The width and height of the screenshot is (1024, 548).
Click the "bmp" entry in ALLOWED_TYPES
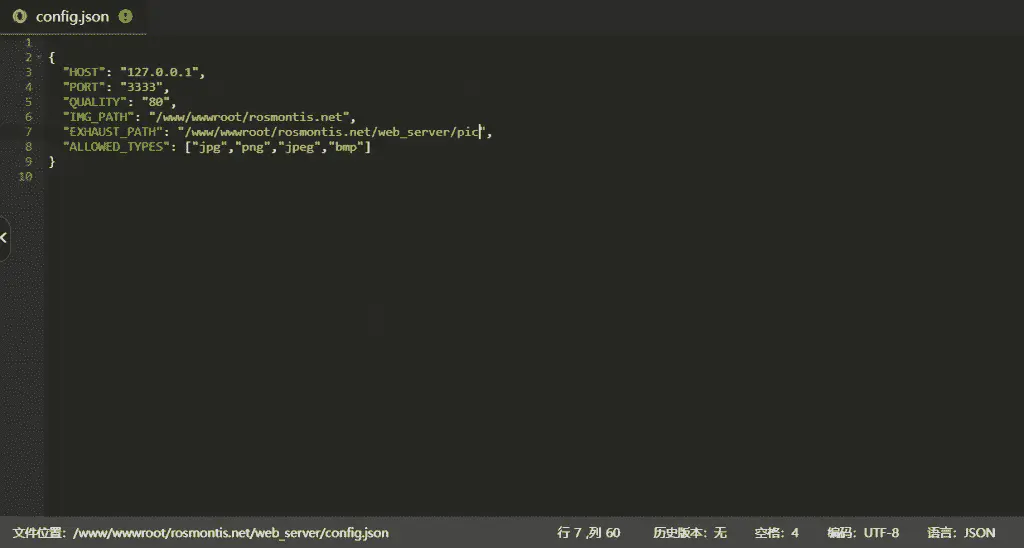coord(346,148)
